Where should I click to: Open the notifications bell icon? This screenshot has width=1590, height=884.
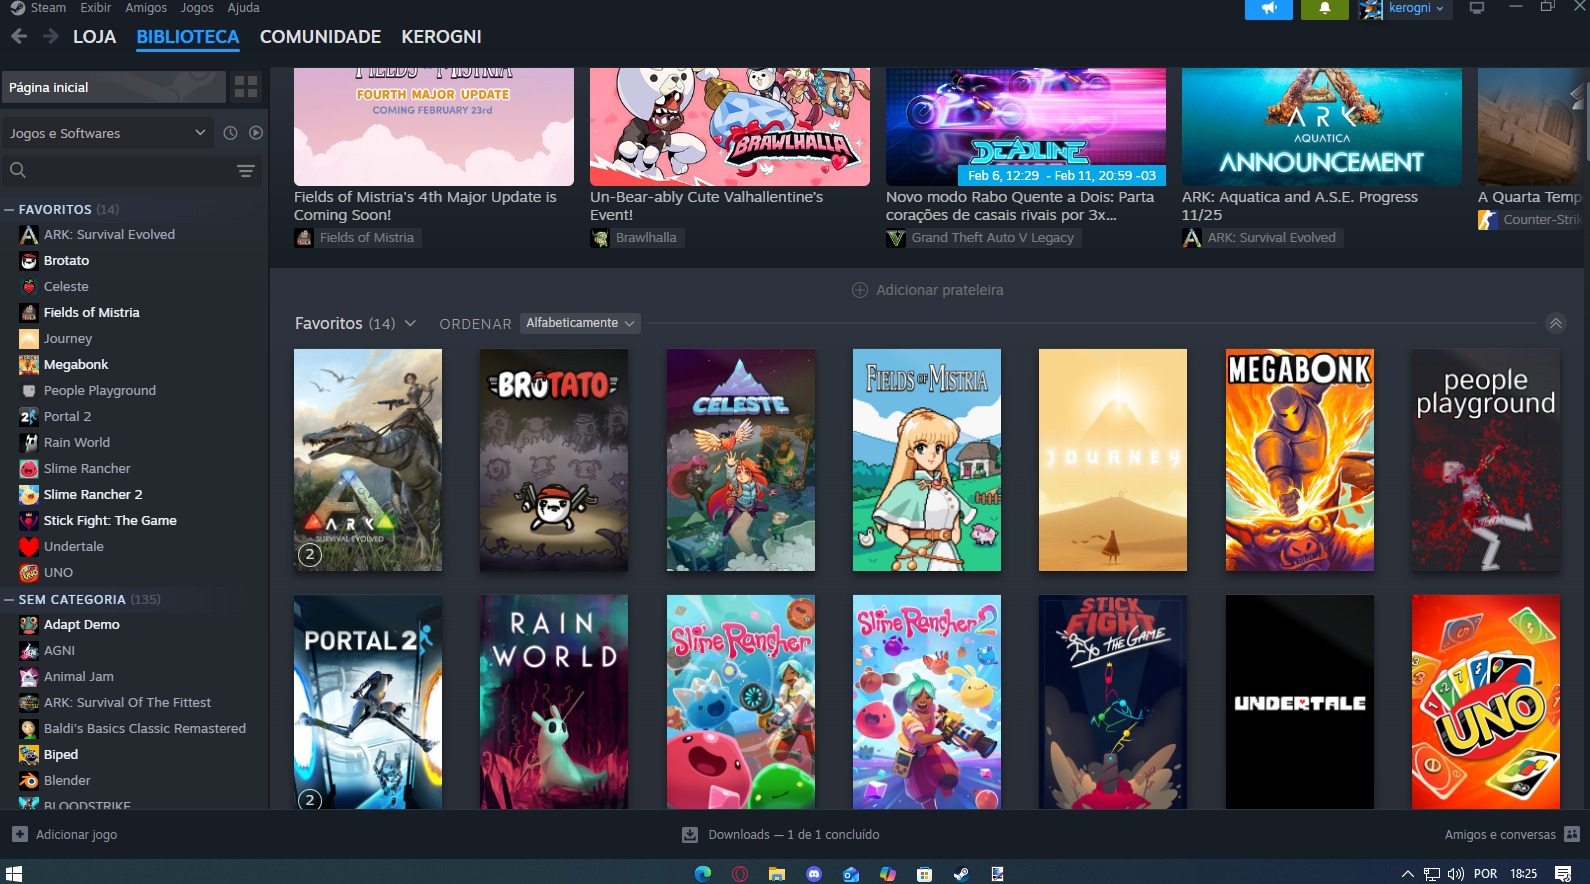pyautogui.click(x=1324, y=9)
